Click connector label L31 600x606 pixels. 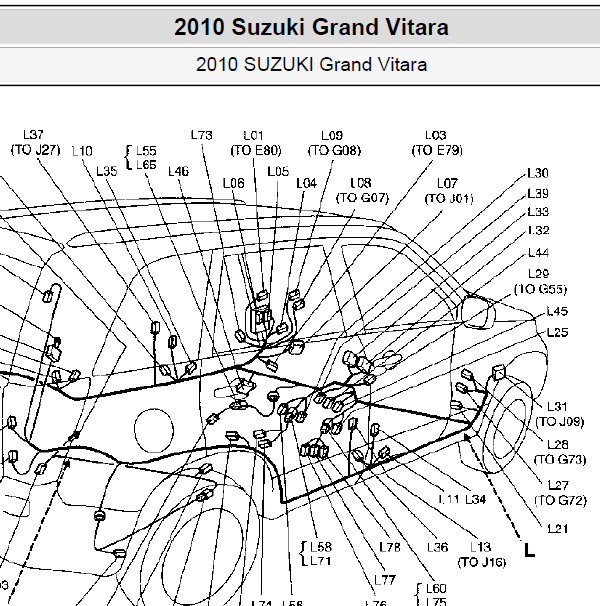point(557,406)
